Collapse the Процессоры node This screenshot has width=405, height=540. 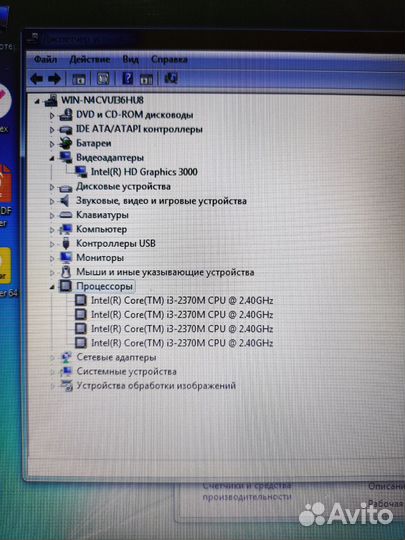click(52, 287)
